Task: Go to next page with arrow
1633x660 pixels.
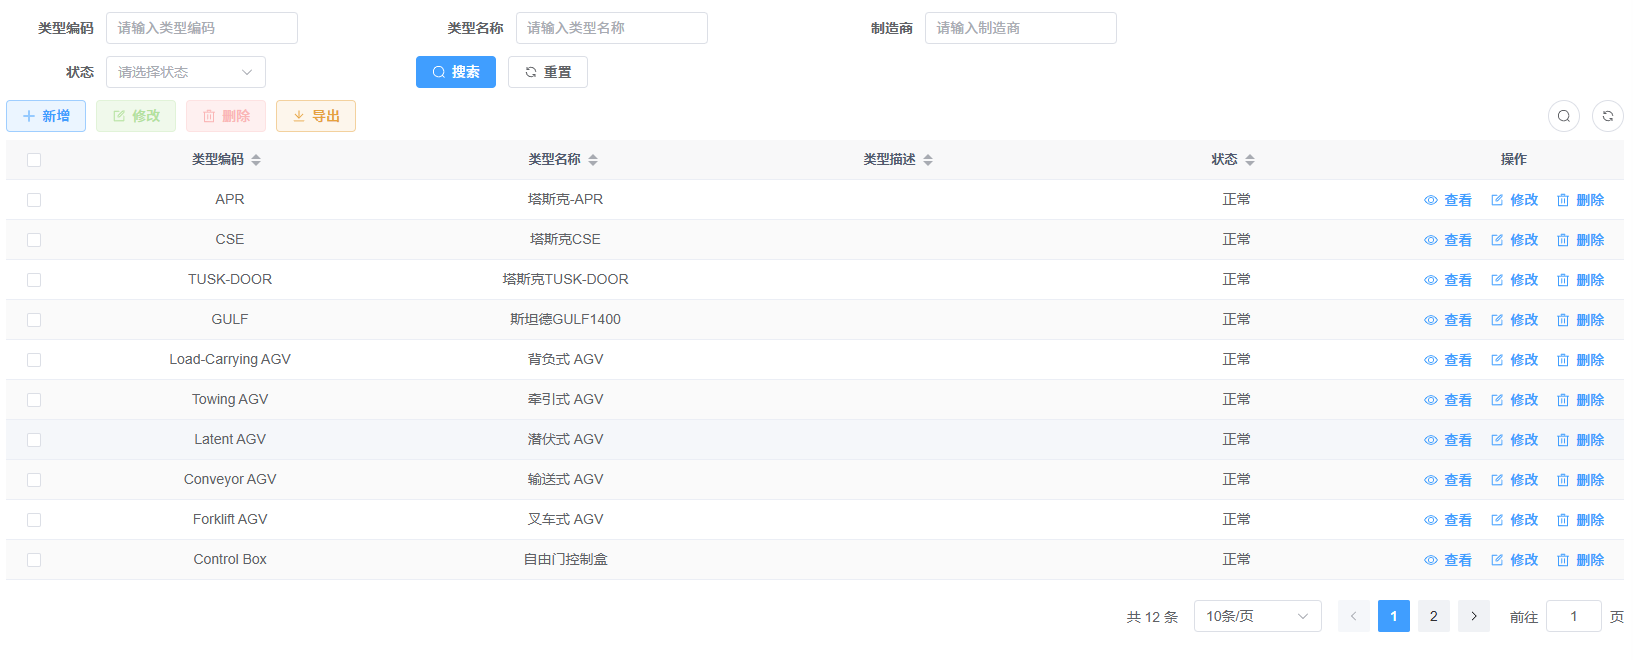Action: click(x=1473, y=616)
